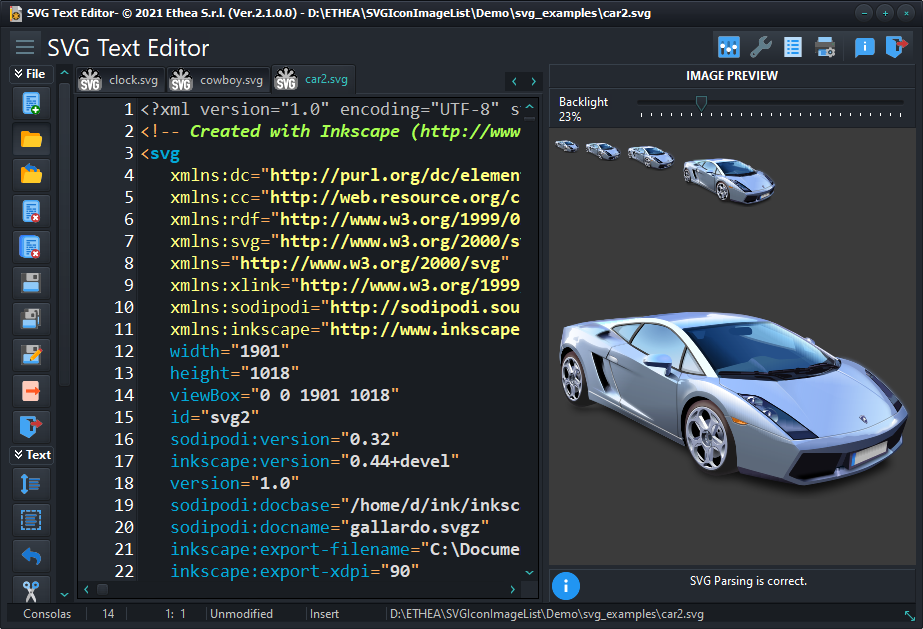Click the info speech-bubble toolbar icon
Screen dimensions: 923x629
[x=864, y=47]
